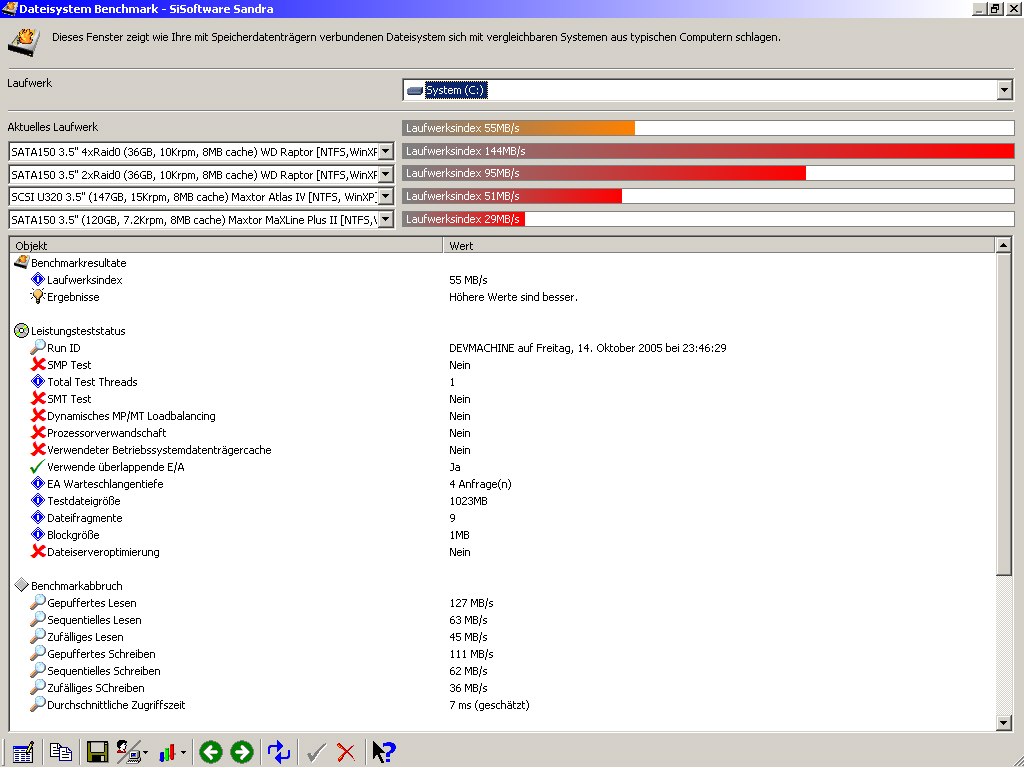
Task: Select the Zufälliges Lesen row
Action: tap(503, 636)
